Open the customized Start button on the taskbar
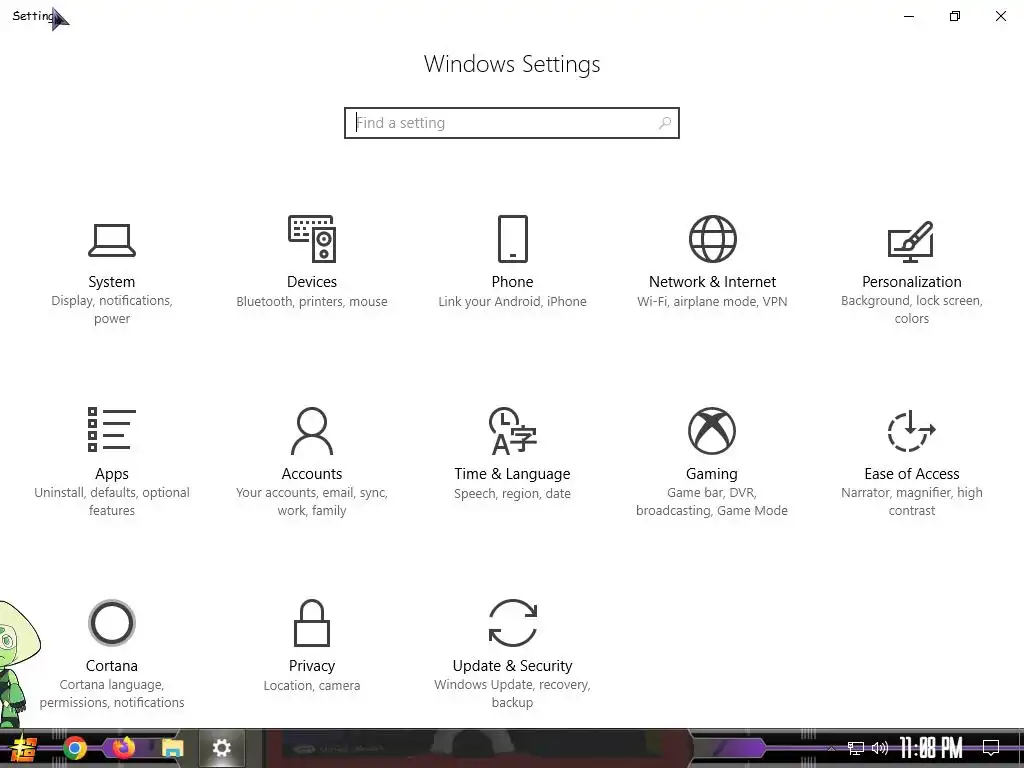The width and height of the screenshot is (1024, 768). point(24,748)
